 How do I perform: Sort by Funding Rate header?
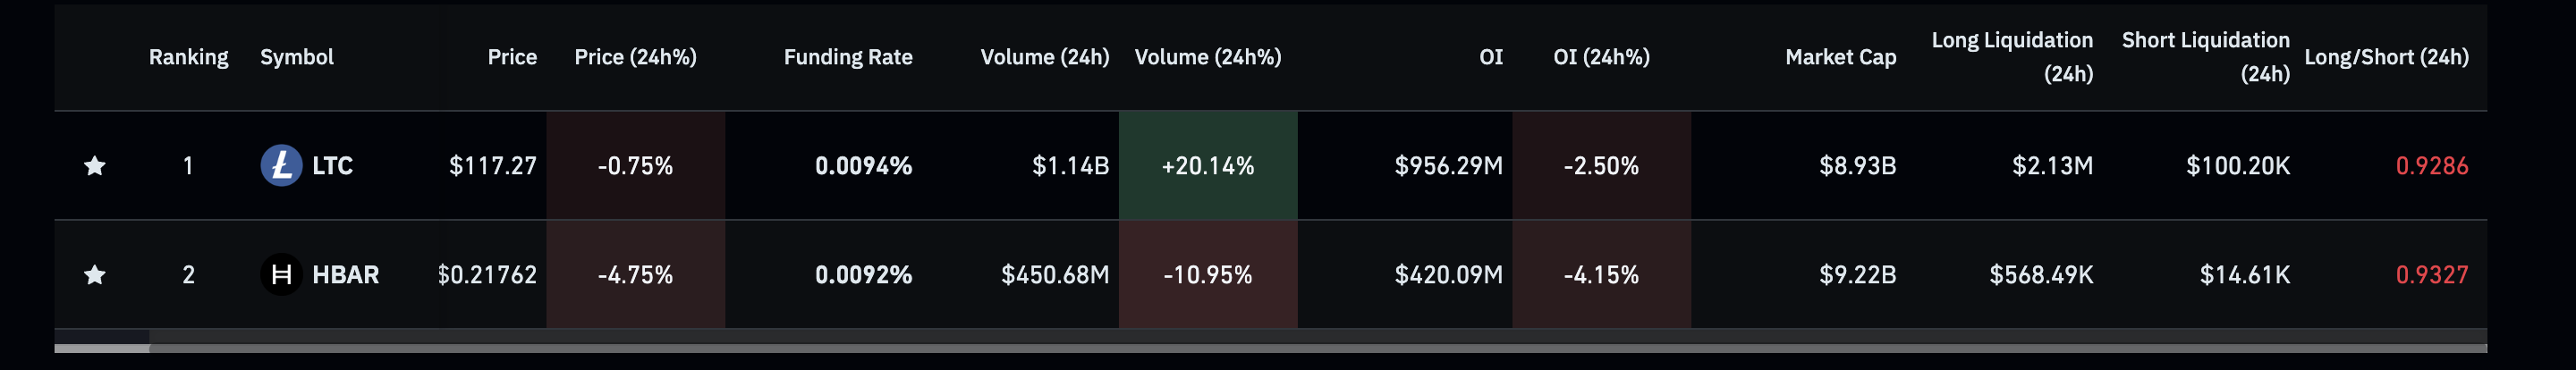(x=848, y=57)
